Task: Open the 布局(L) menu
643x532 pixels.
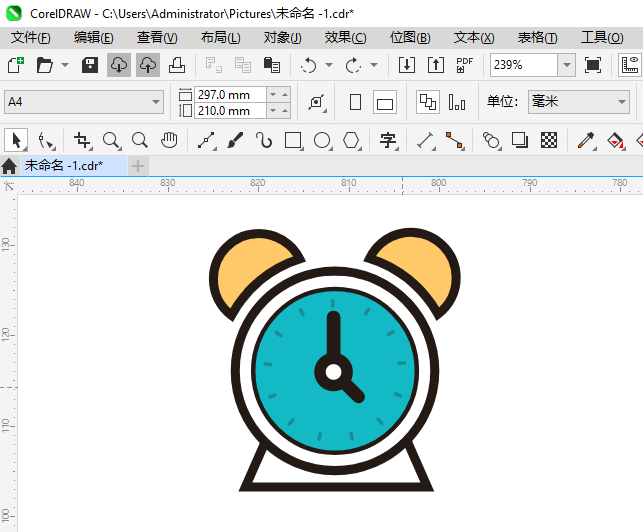Action: coord(221,38)
